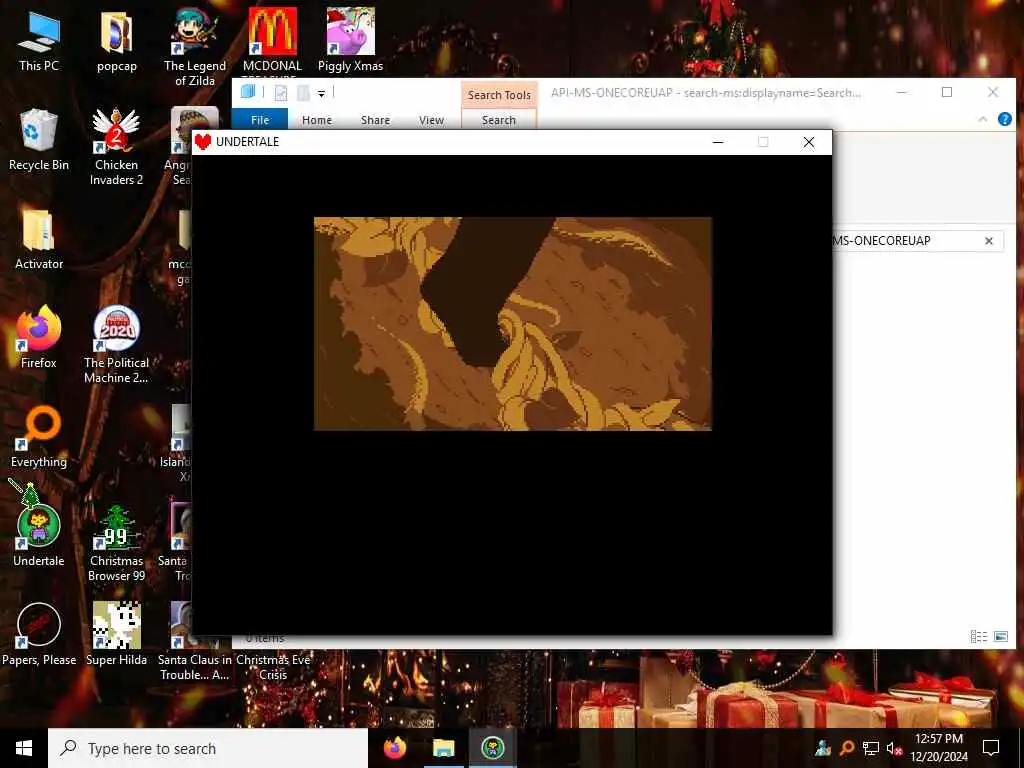Switch to View tab in File Explorer
The height and width of the screenshot is (768, 1024).
point(431,120)
